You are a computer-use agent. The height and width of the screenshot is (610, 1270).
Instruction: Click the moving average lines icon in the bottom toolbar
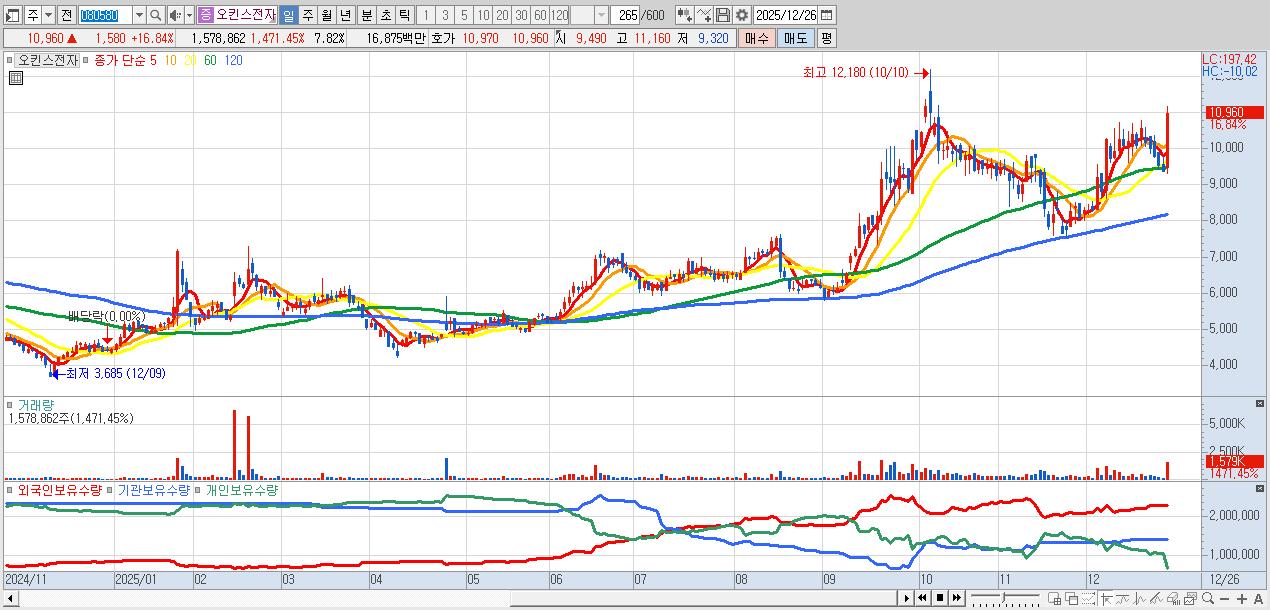tap(1123, 598)
